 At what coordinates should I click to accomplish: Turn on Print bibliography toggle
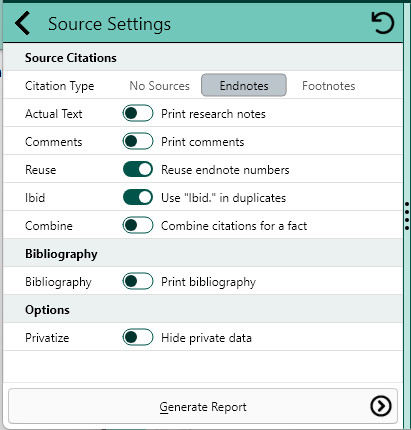138,281
